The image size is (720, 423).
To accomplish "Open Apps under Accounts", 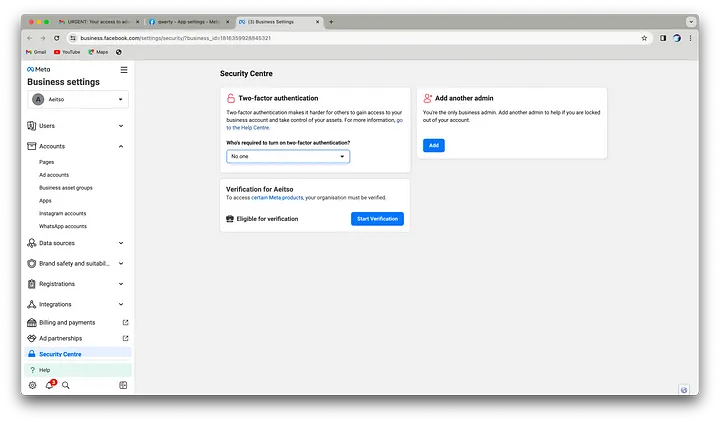I will point(45,201).
